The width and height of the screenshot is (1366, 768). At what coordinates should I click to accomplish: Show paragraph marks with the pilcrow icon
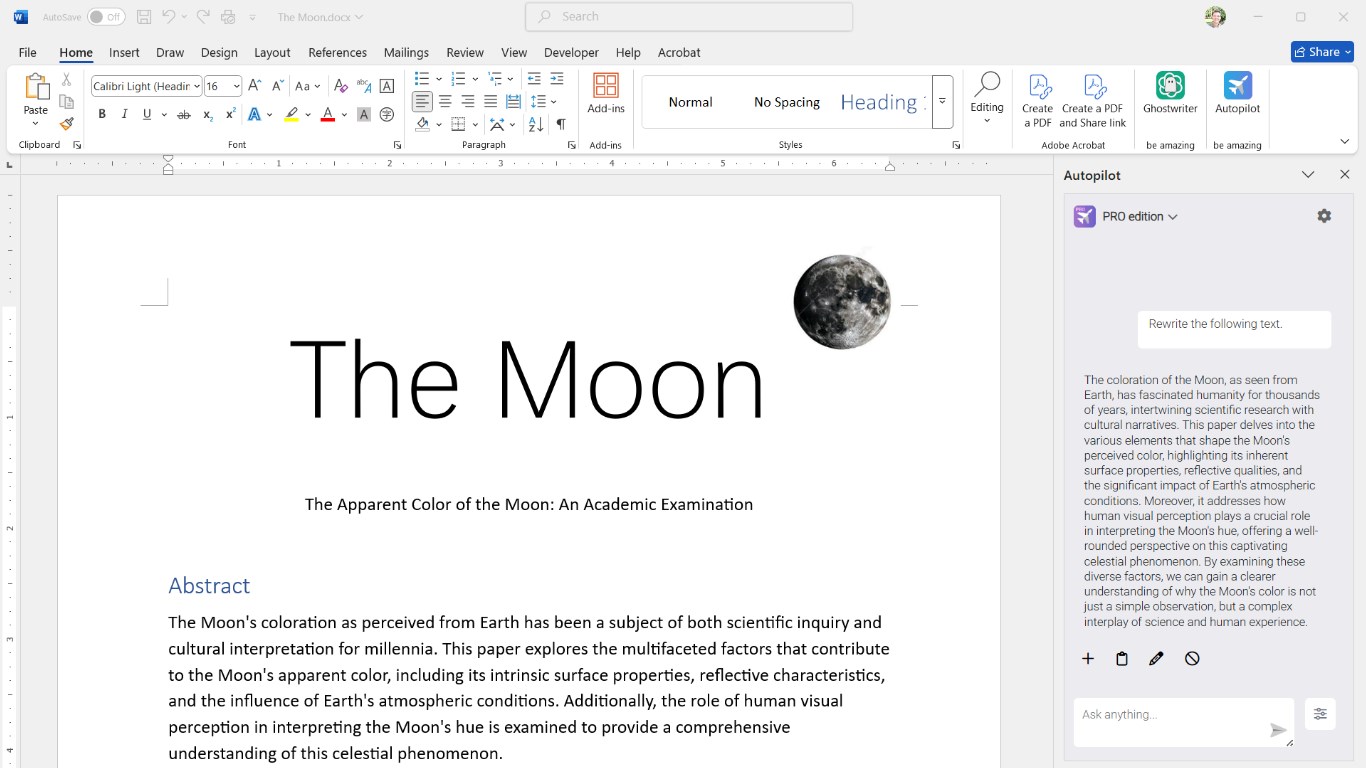(561, 124)
